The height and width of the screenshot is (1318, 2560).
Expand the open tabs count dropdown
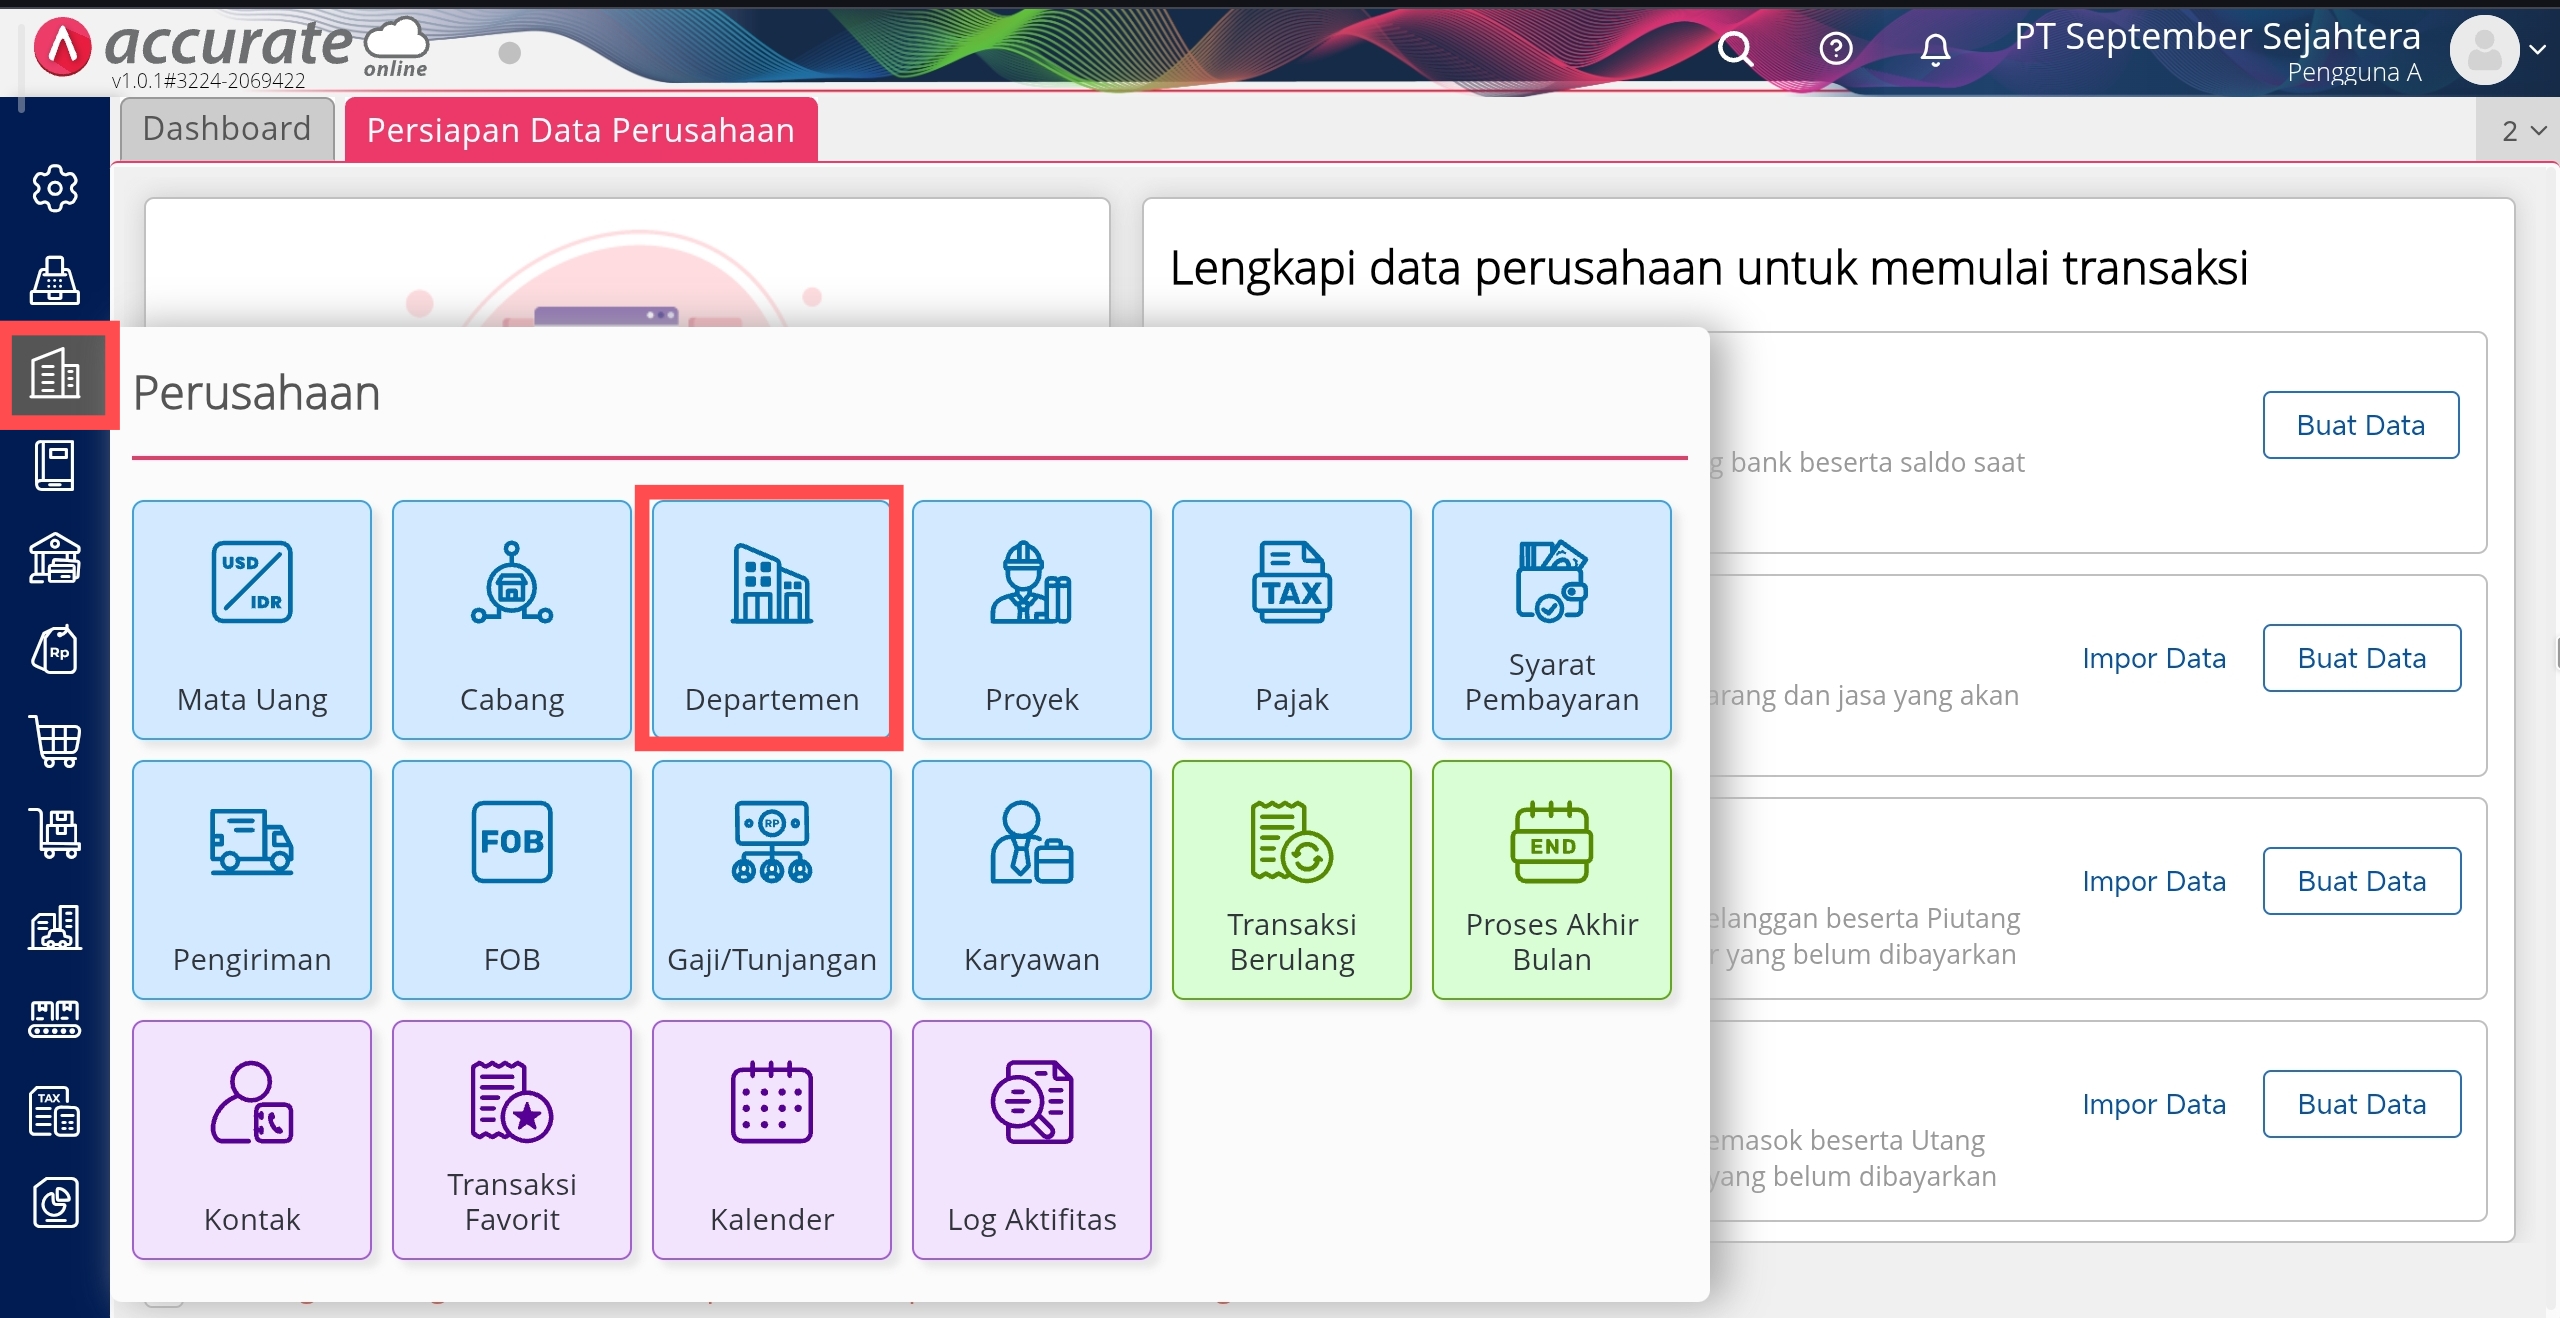coord(2523,131)
